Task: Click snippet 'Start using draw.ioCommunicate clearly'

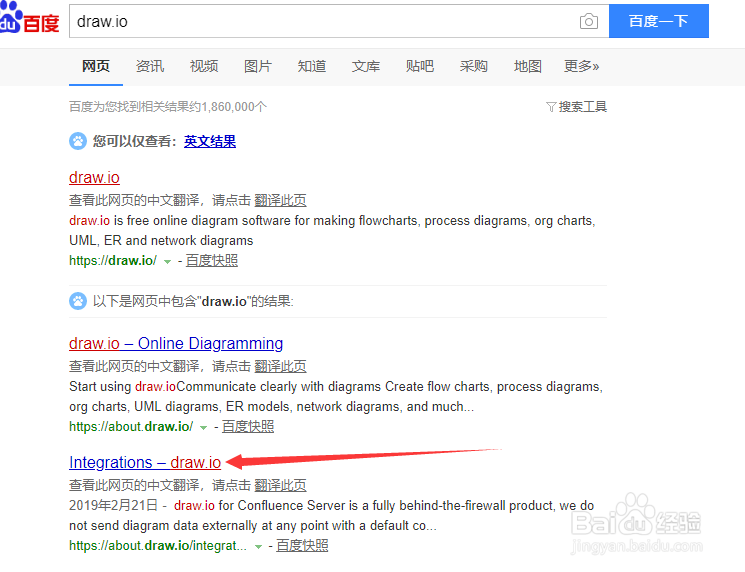Action: click(336, 397)
